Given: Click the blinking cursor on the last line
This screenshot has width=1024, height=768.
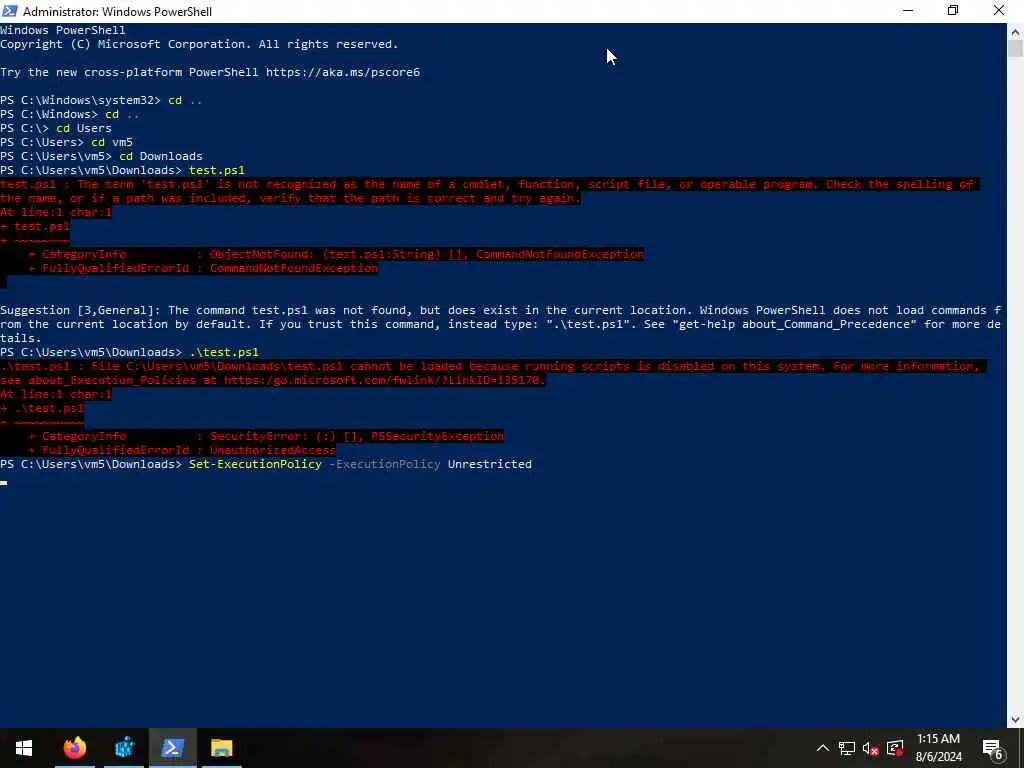Looking at the screenshot, I should (x=4, y=483).
